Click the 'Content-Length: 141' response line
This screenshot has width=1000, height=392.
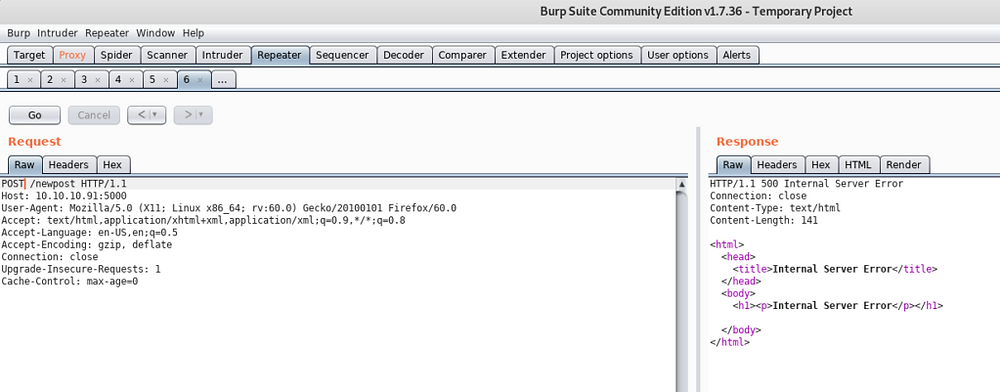763,221
